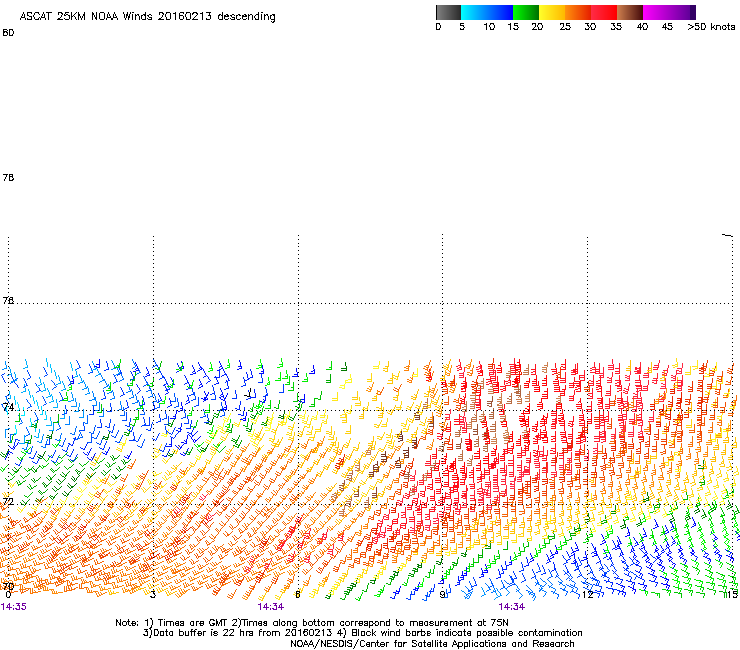740x650 pixels.
Task: Click the yellow 20-25 knots legend segment
Action: (552, 12)
